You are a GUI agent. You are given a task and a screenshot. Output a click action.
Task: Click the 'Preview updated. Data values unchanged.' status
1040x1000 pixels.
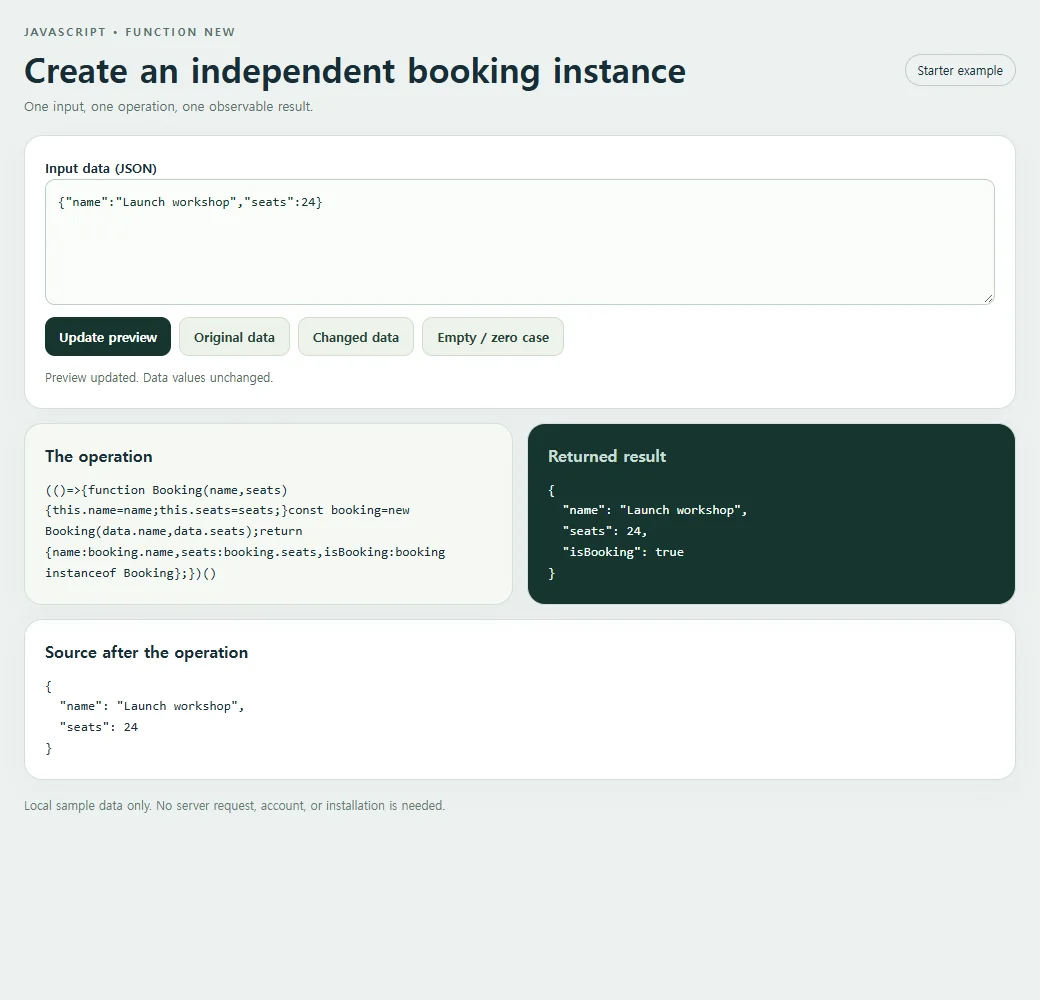click(159, 377)
